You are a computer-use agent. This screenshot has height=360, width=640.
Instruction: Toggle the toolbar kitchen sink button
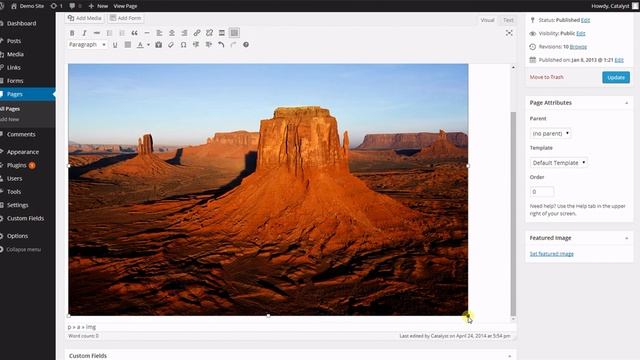234,33
